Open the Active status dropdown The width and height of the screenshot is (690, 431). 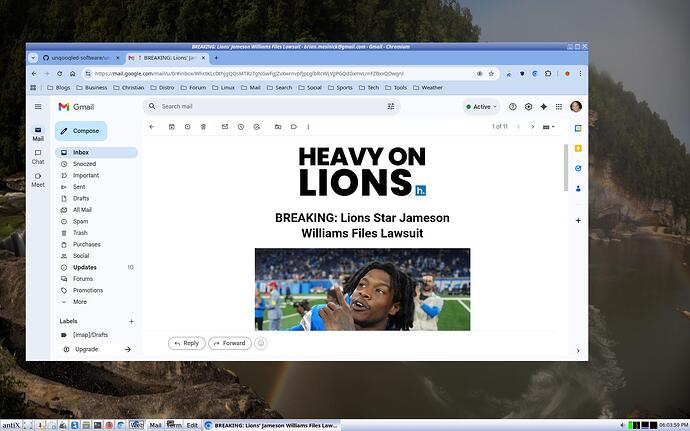(481, 107)
